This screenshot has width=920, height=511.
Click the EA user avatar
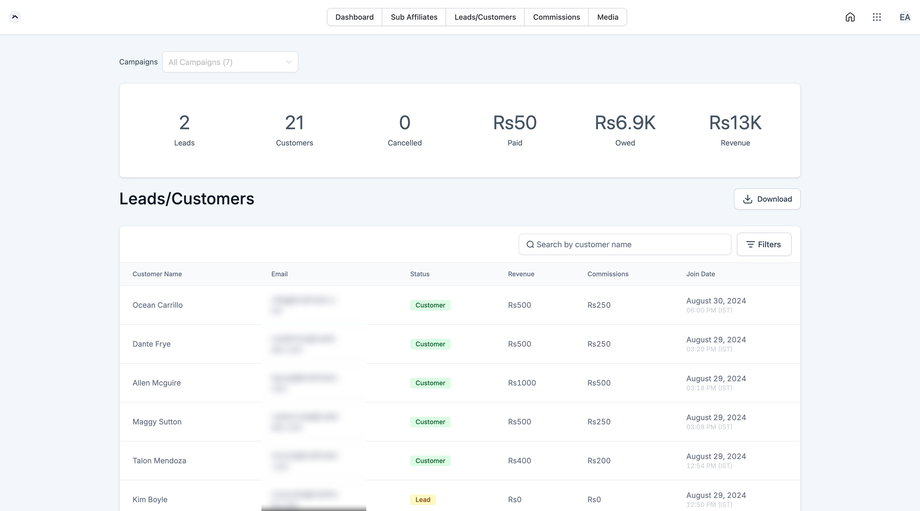tap(905, 17)
